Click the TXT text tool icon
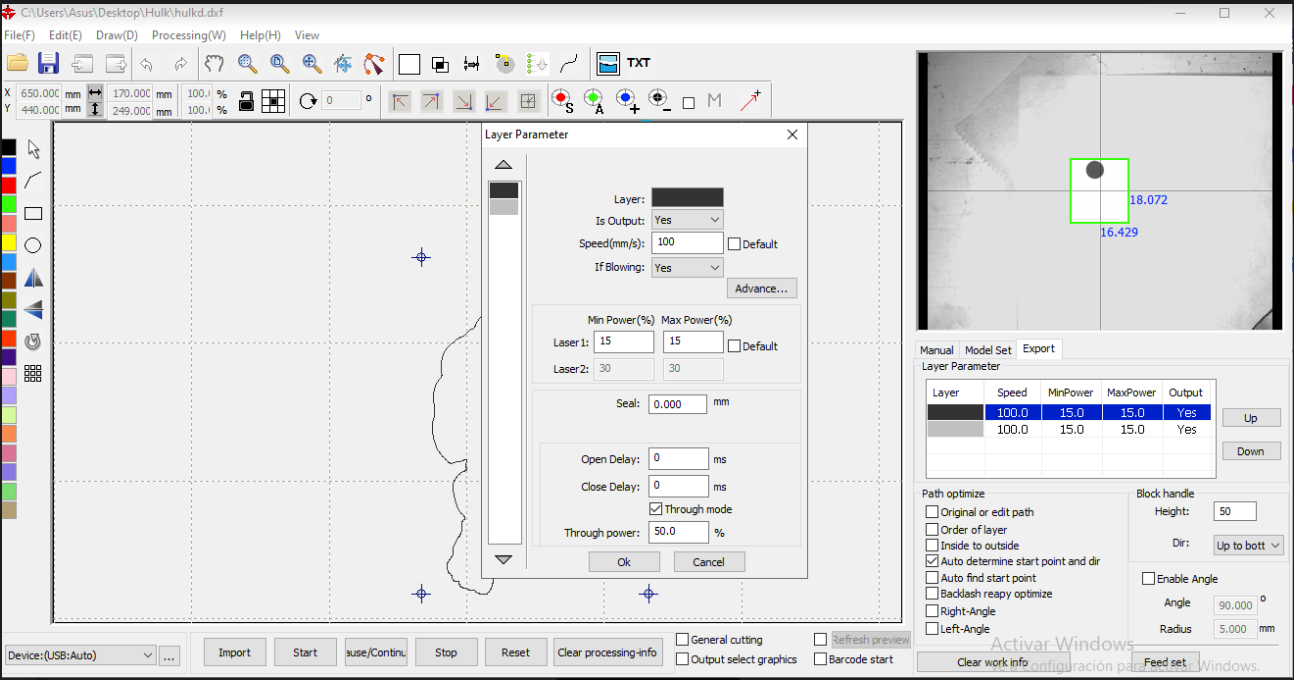The width and height of the screenshot is (1294, 680). tap(638, 63)
